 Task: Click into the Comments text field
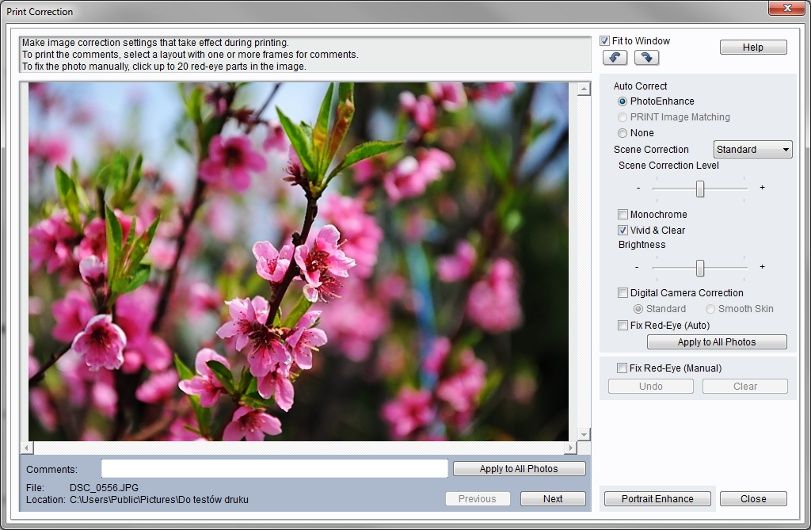[275, 468]
